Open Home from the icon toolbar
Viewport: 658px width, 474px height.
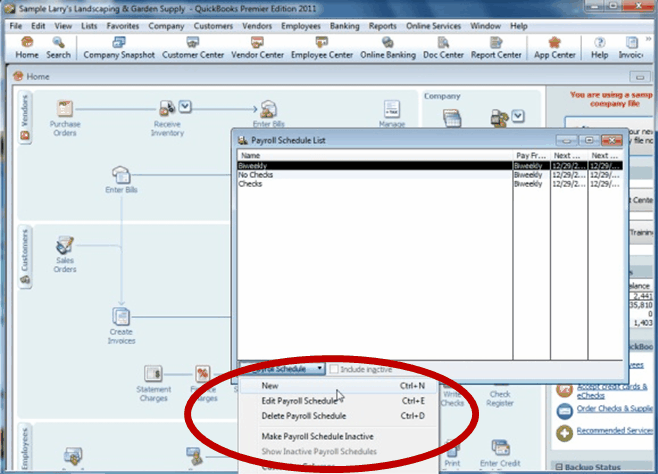click(x=27, y=47)
